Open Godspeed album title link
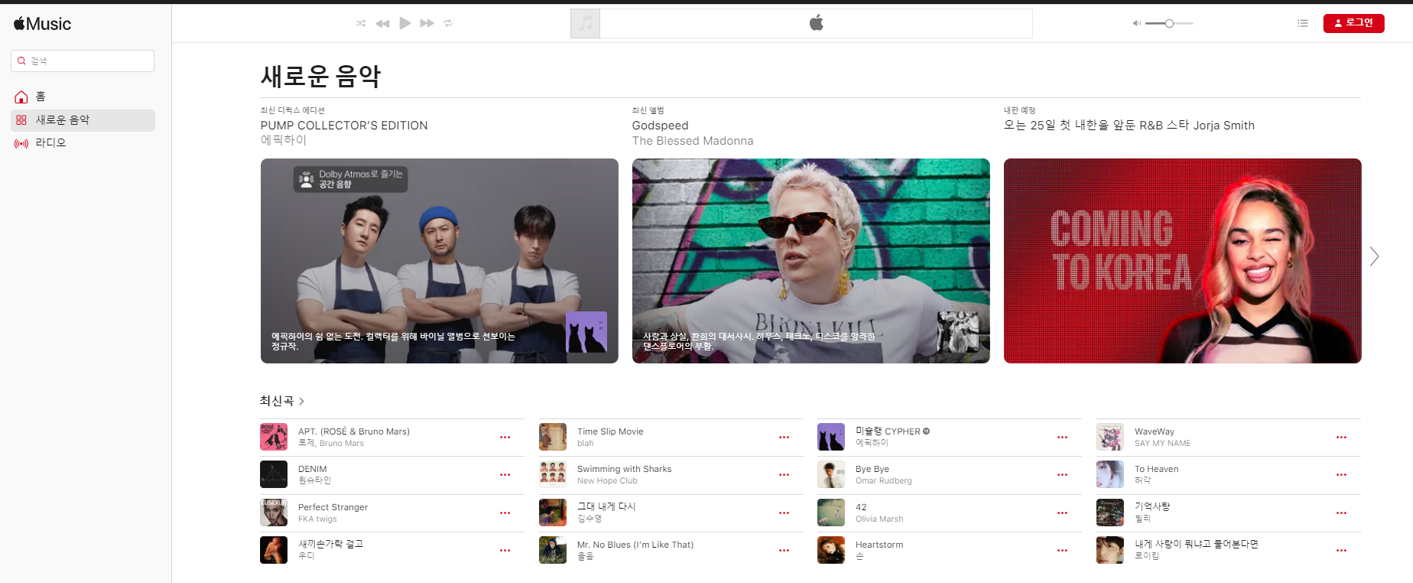Screen dimensions: 1413x583 coord(660,126)
